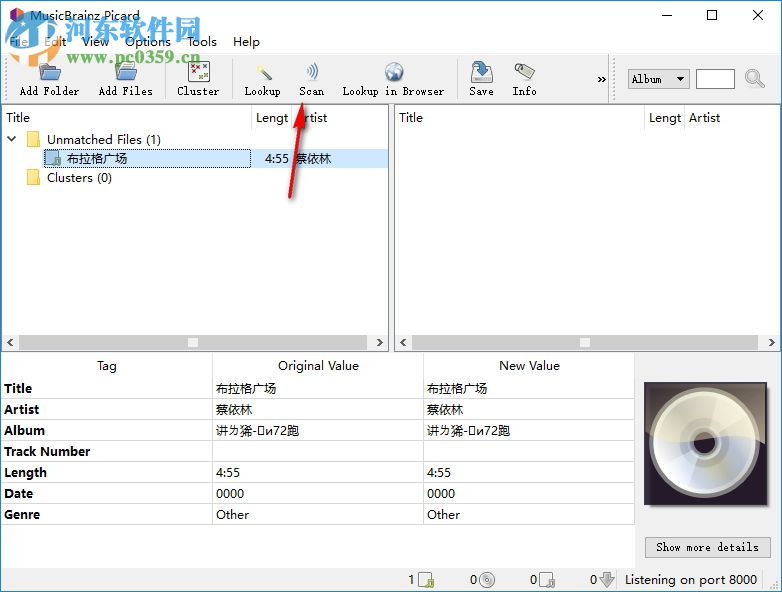Click the Length tag row label

coord(25,472)
